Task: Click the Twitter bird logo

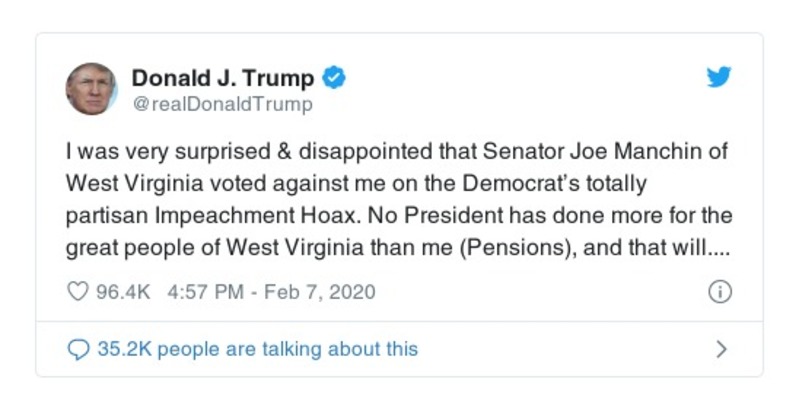Action: click(x=719, y=78)
